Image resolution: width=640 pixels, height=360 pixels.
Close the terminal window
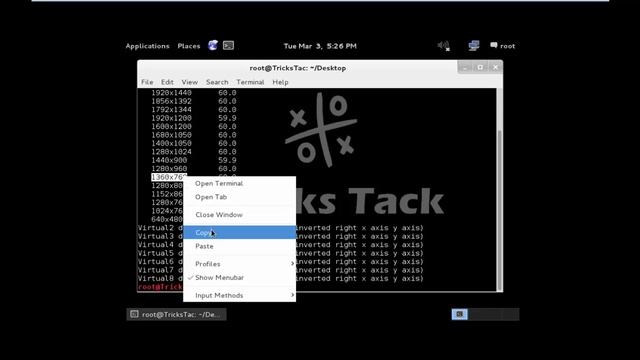(495, 67)
